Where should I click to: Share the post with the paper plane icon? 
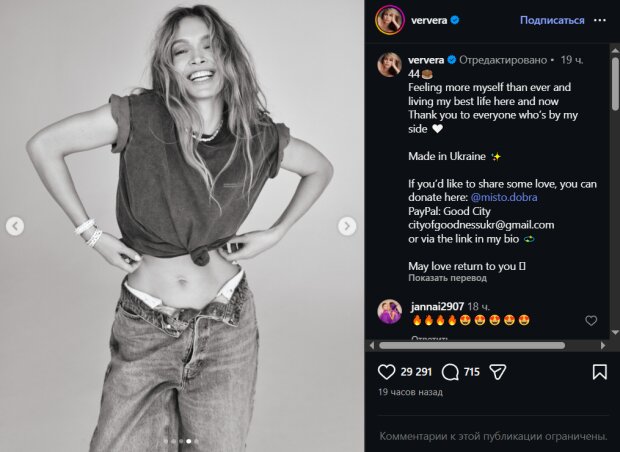499,372
